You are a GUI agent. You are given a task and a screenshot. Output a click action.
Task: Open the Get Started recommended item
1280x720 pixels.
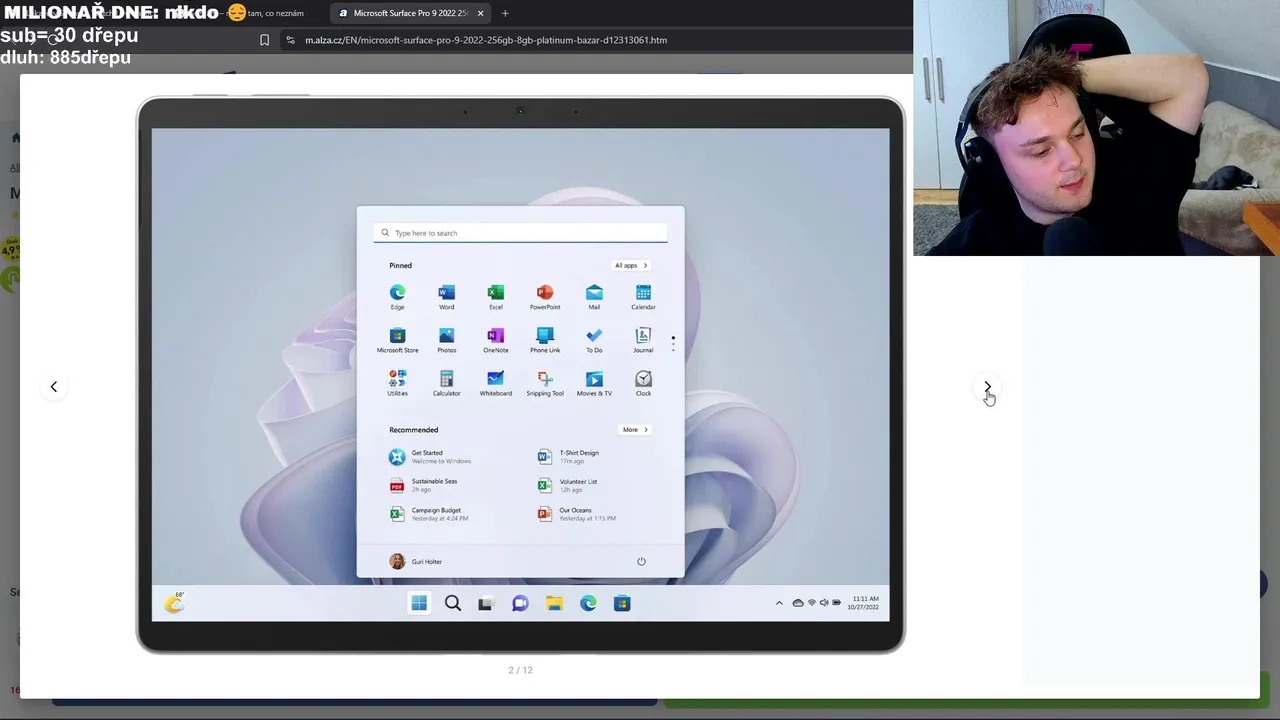[x=430, y=457]
